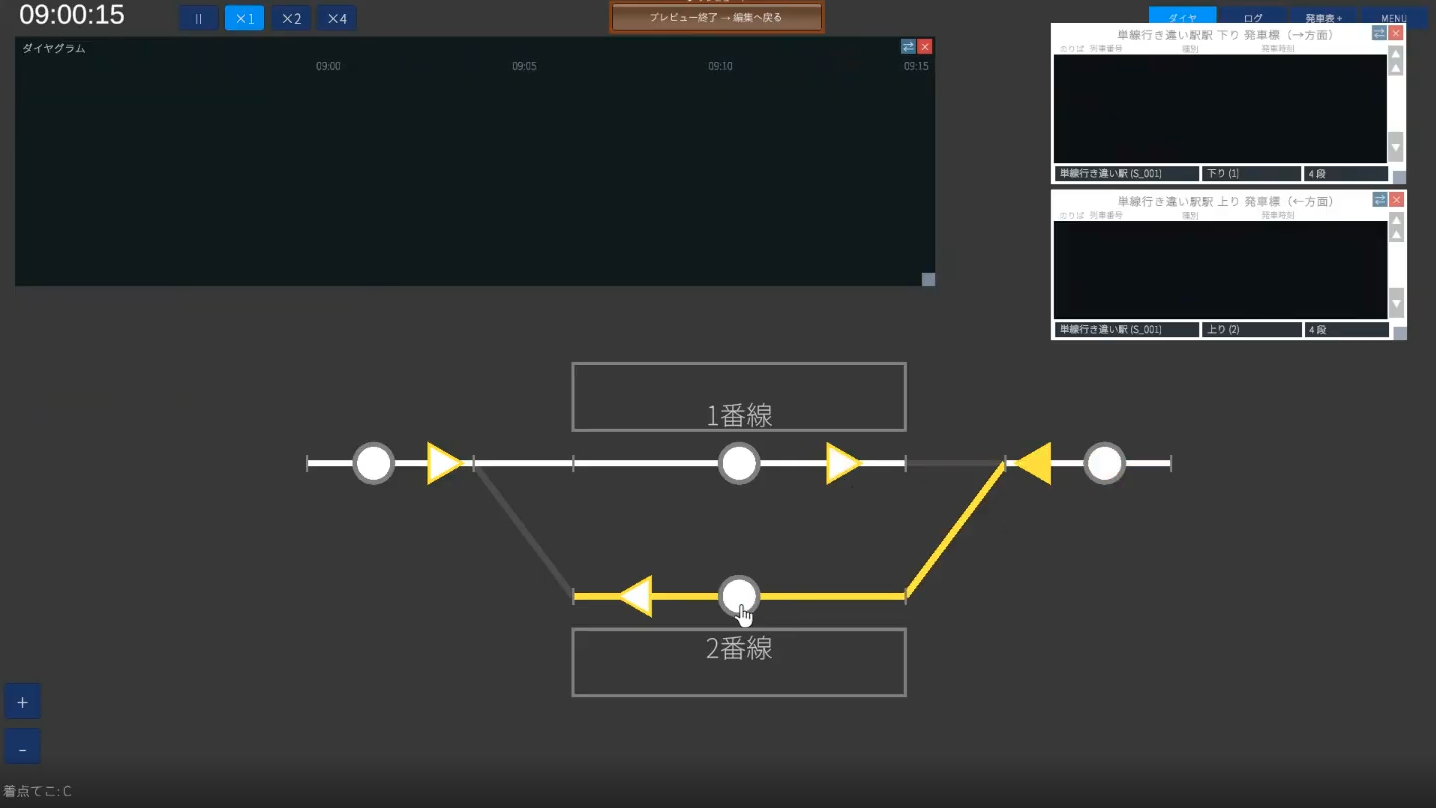
Task: Open the ログ tab
Action: tap(1253, 17)
